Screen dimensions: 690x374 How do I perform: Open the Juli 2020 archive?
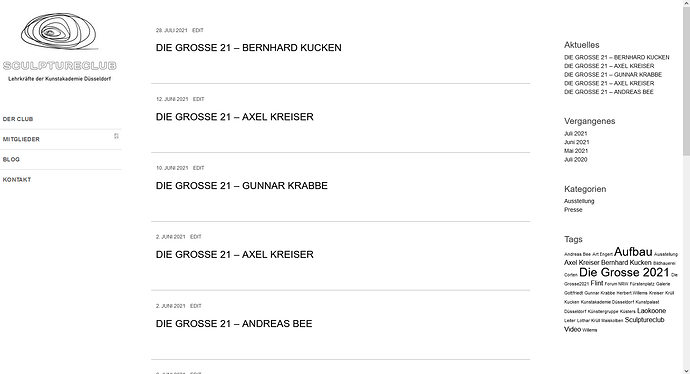[x=576, y=160]
